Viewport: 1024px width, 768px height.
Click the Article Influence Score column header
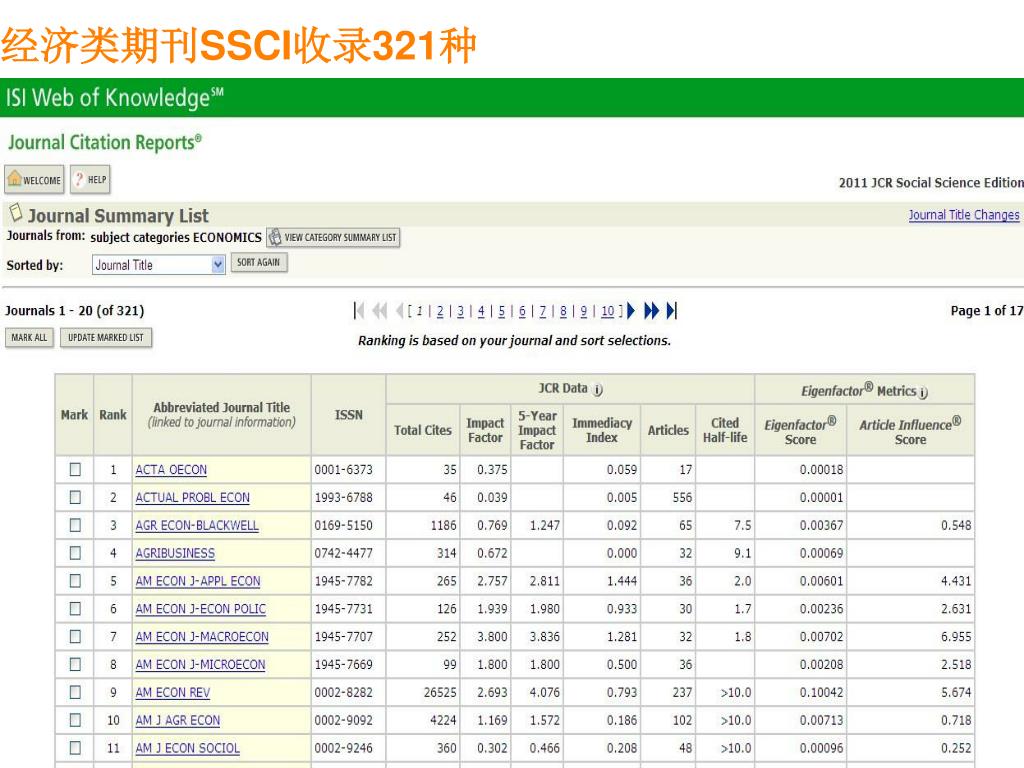coord(910,431)
